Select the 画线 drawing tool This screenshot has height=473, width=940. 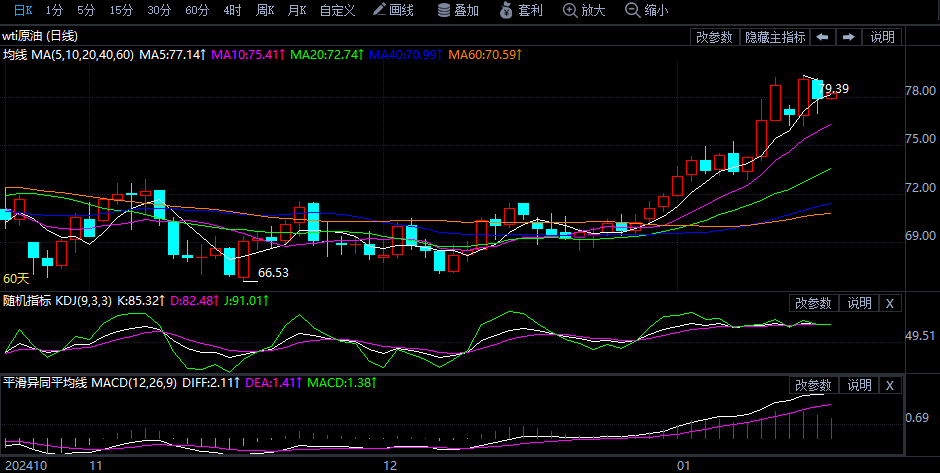pyautogui.click(x=393, y=11)
